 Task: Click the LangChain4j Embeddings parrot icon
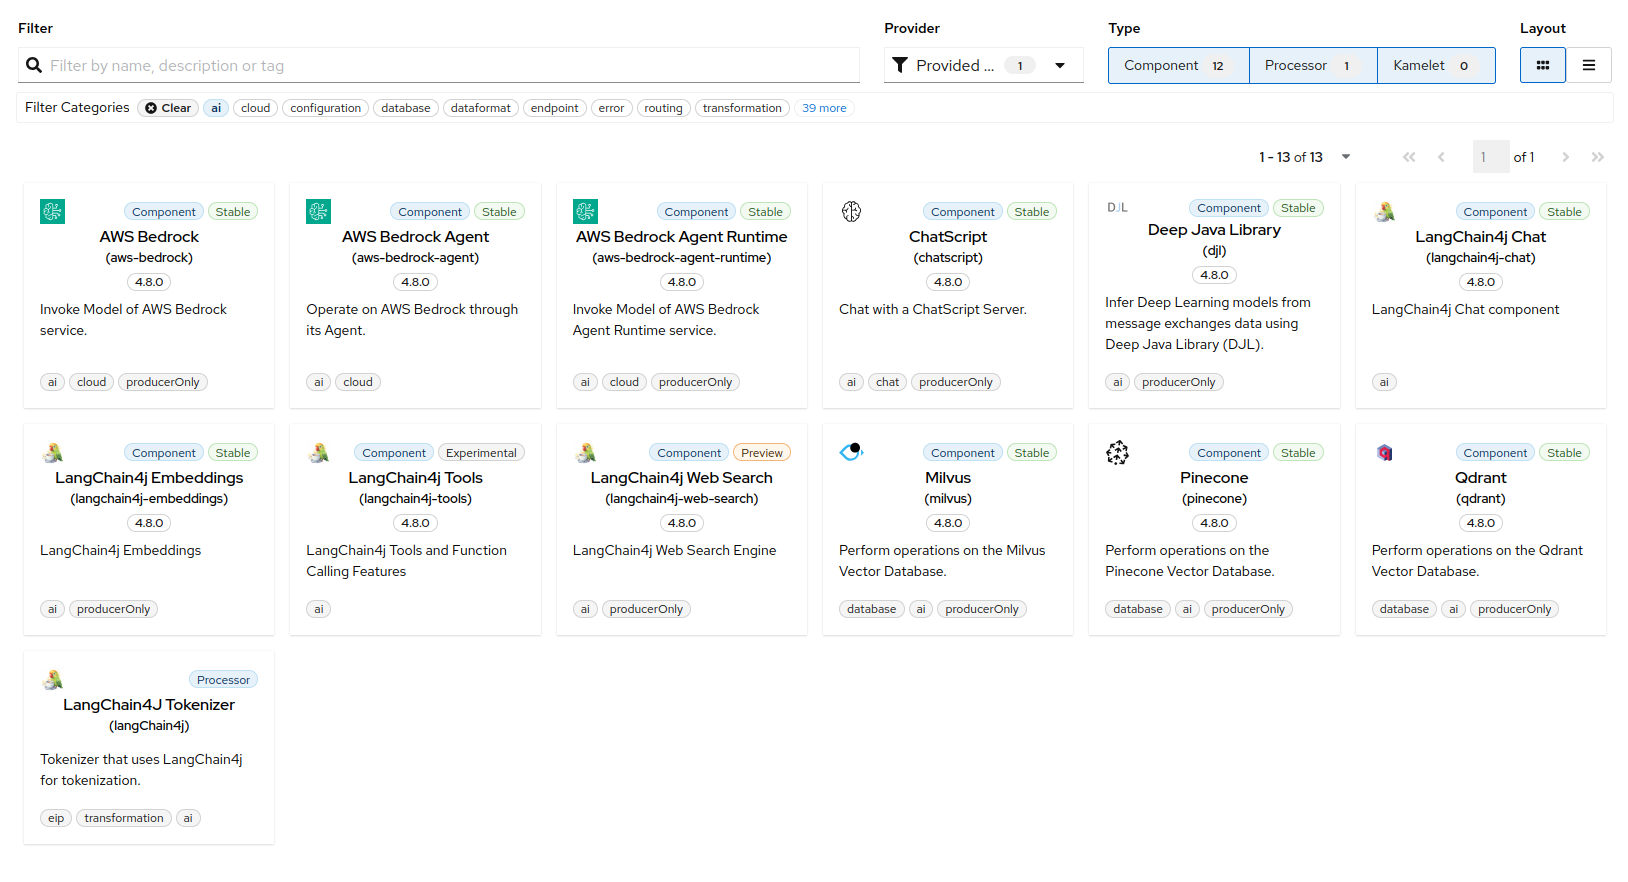point(53,452)
